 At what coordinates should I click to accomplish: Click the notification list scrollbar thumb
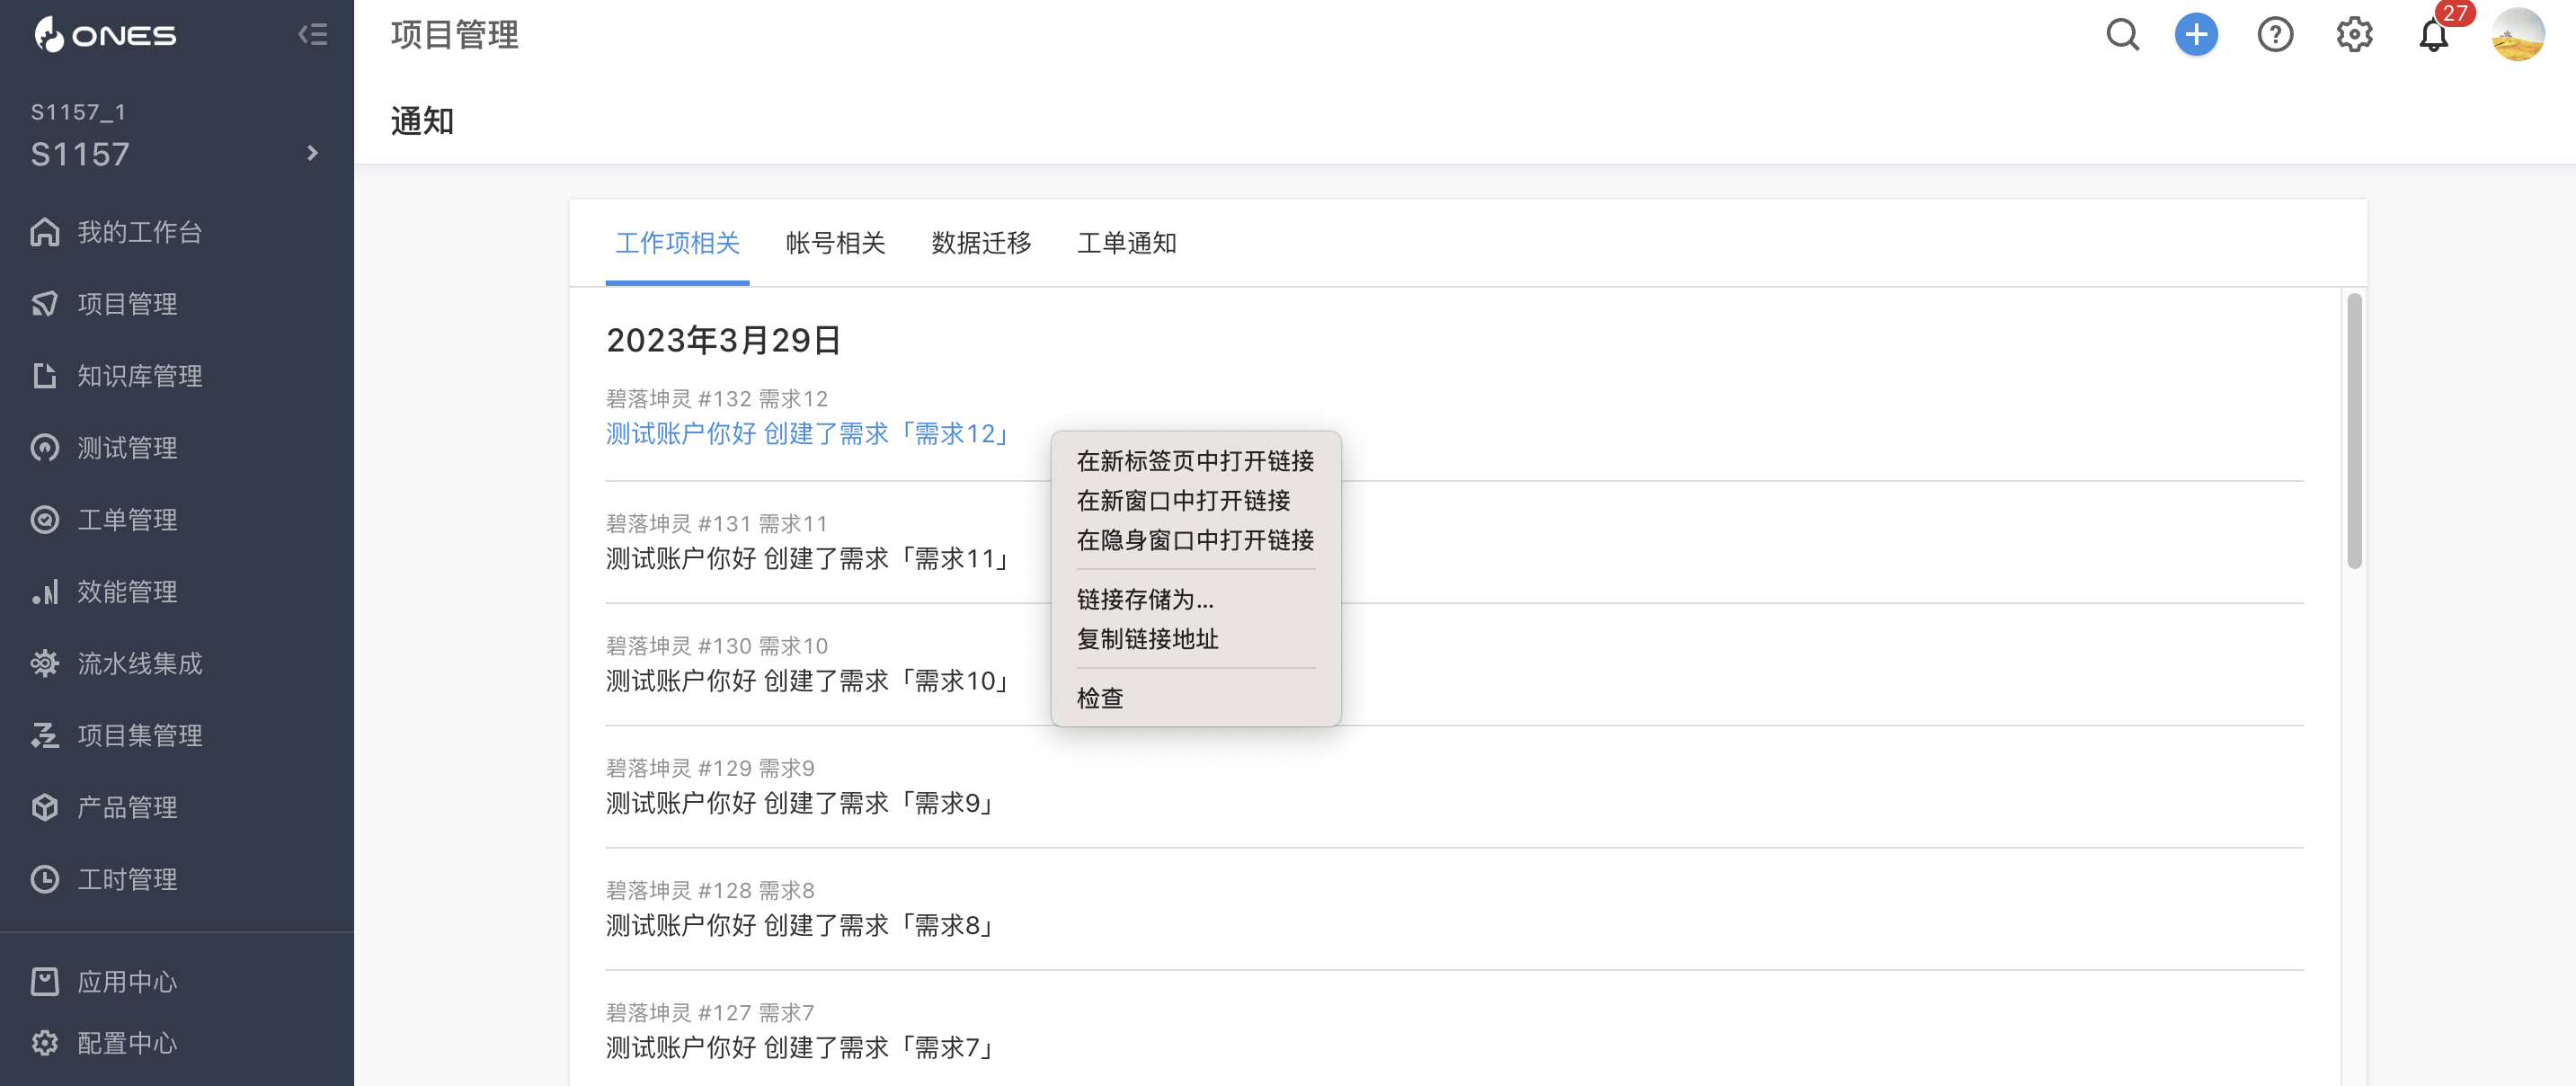[2354, 431]
